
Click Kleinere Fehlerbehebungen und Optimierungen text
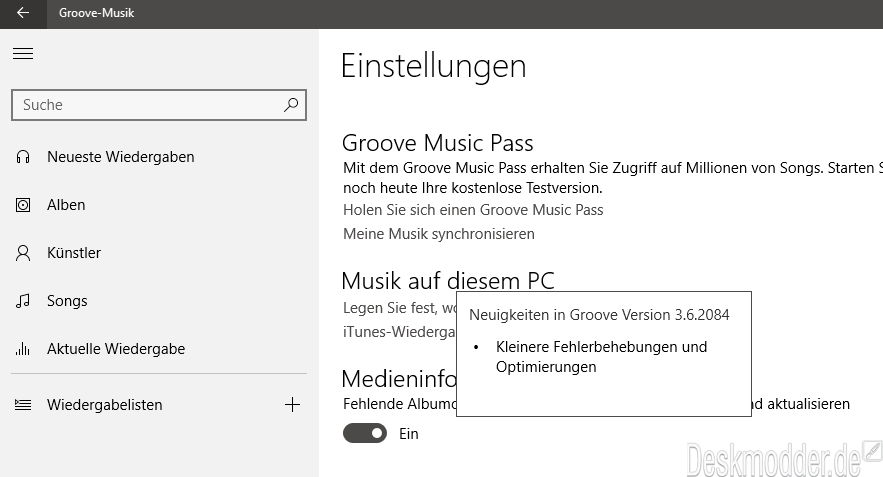tap(601, 357)
